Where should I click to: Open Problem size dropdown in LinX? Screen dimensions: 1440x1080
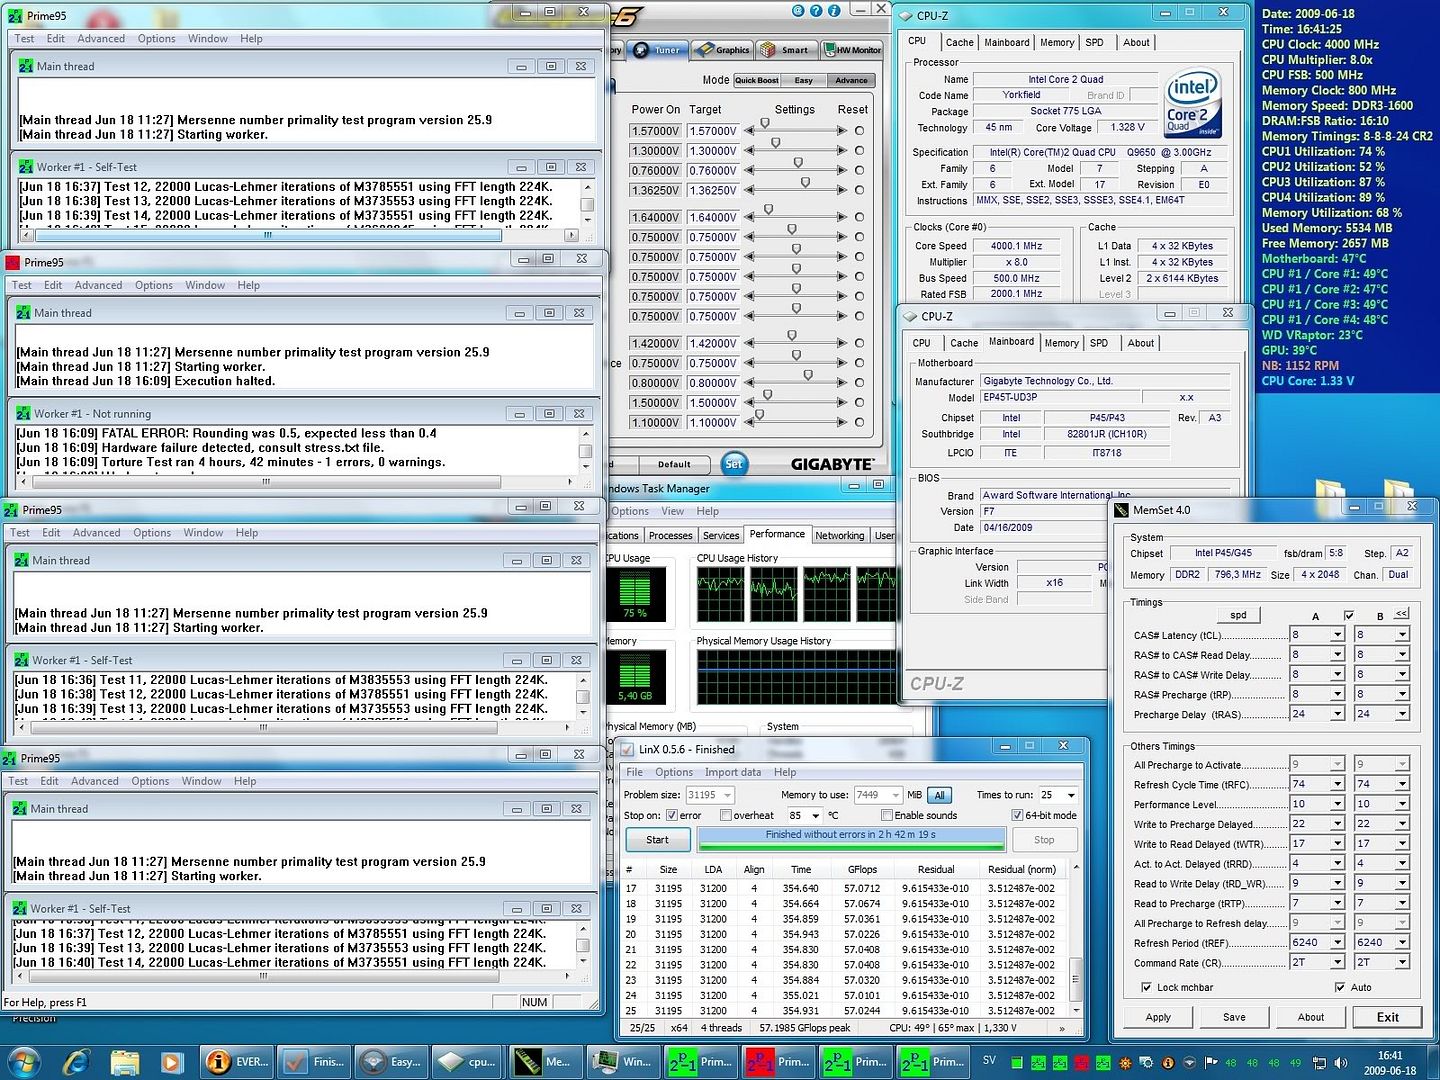tap(727, 795)
